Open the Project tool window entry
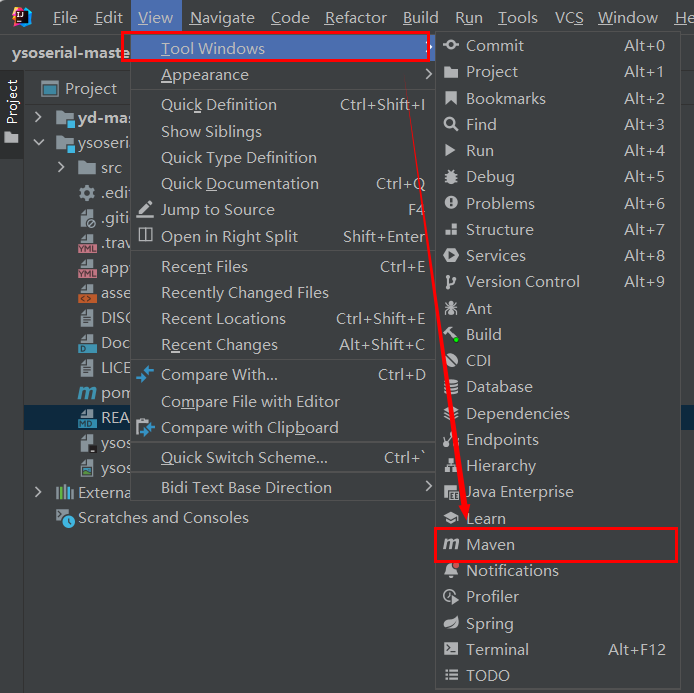Viewport: 694px width, 693px height. pyautogui.click(x=558, y=72)
